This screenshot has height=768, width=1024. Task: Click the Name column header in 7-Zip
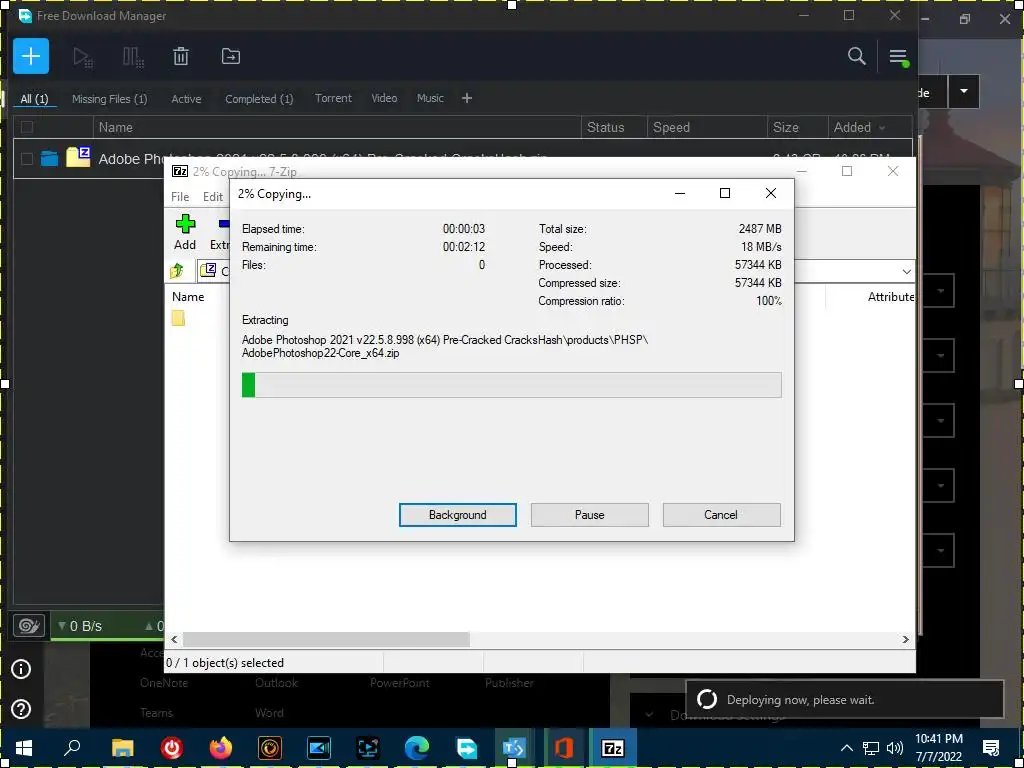point(188,296)
